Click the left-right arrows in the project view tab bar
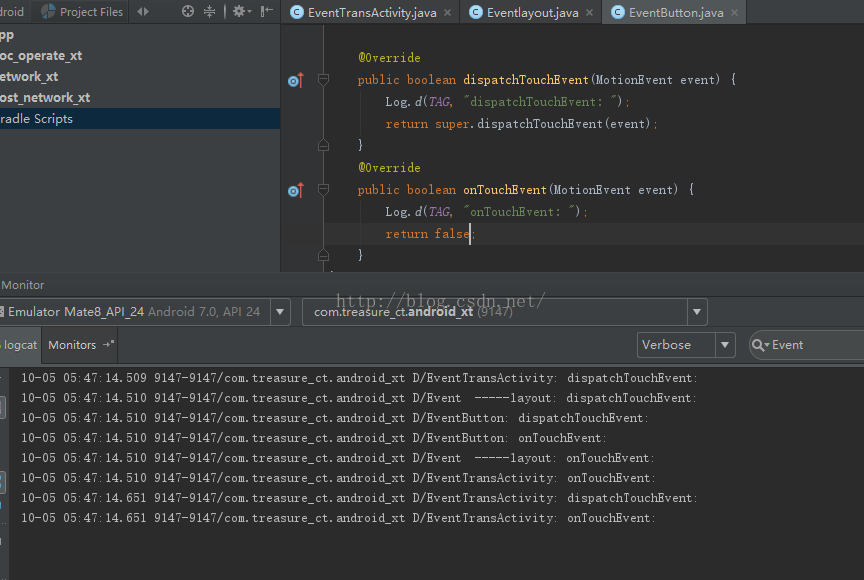 point(143,12)
